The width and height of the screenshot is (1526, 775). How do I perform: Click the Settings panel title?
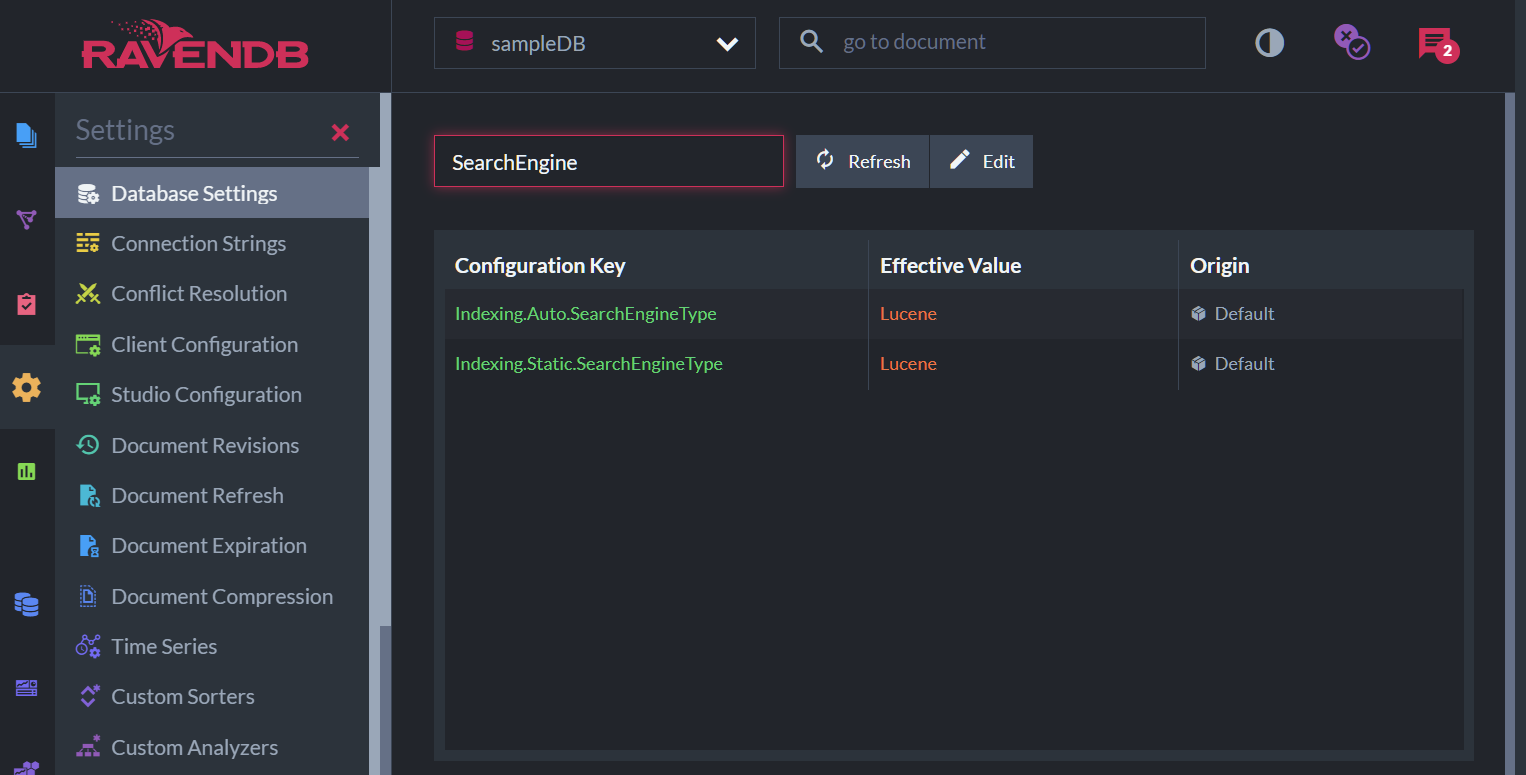coord(125,130)
